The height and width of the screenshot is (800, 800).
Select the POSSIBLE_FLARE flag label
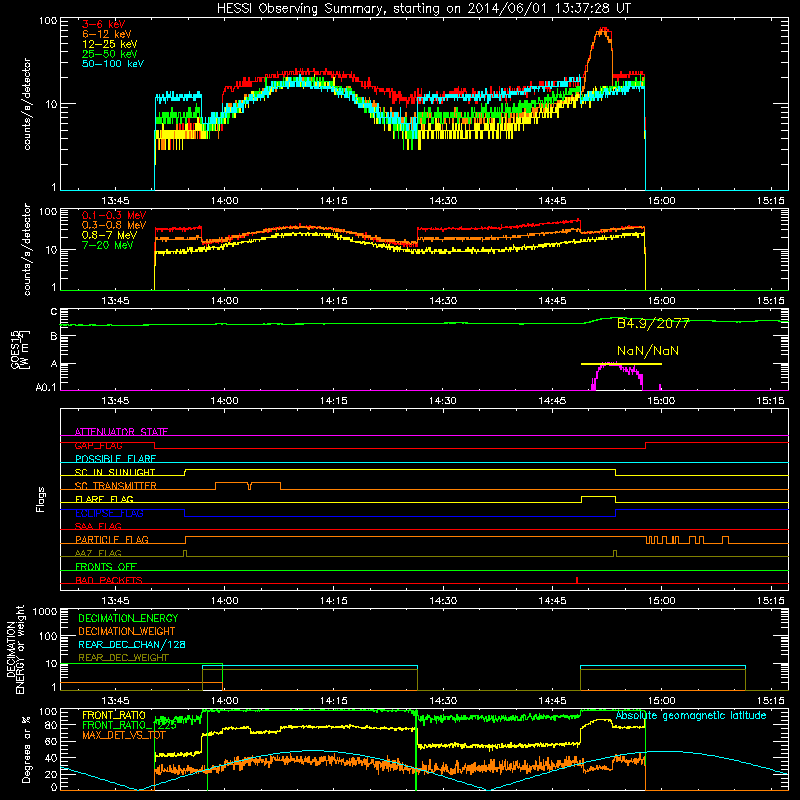(115, 459)
